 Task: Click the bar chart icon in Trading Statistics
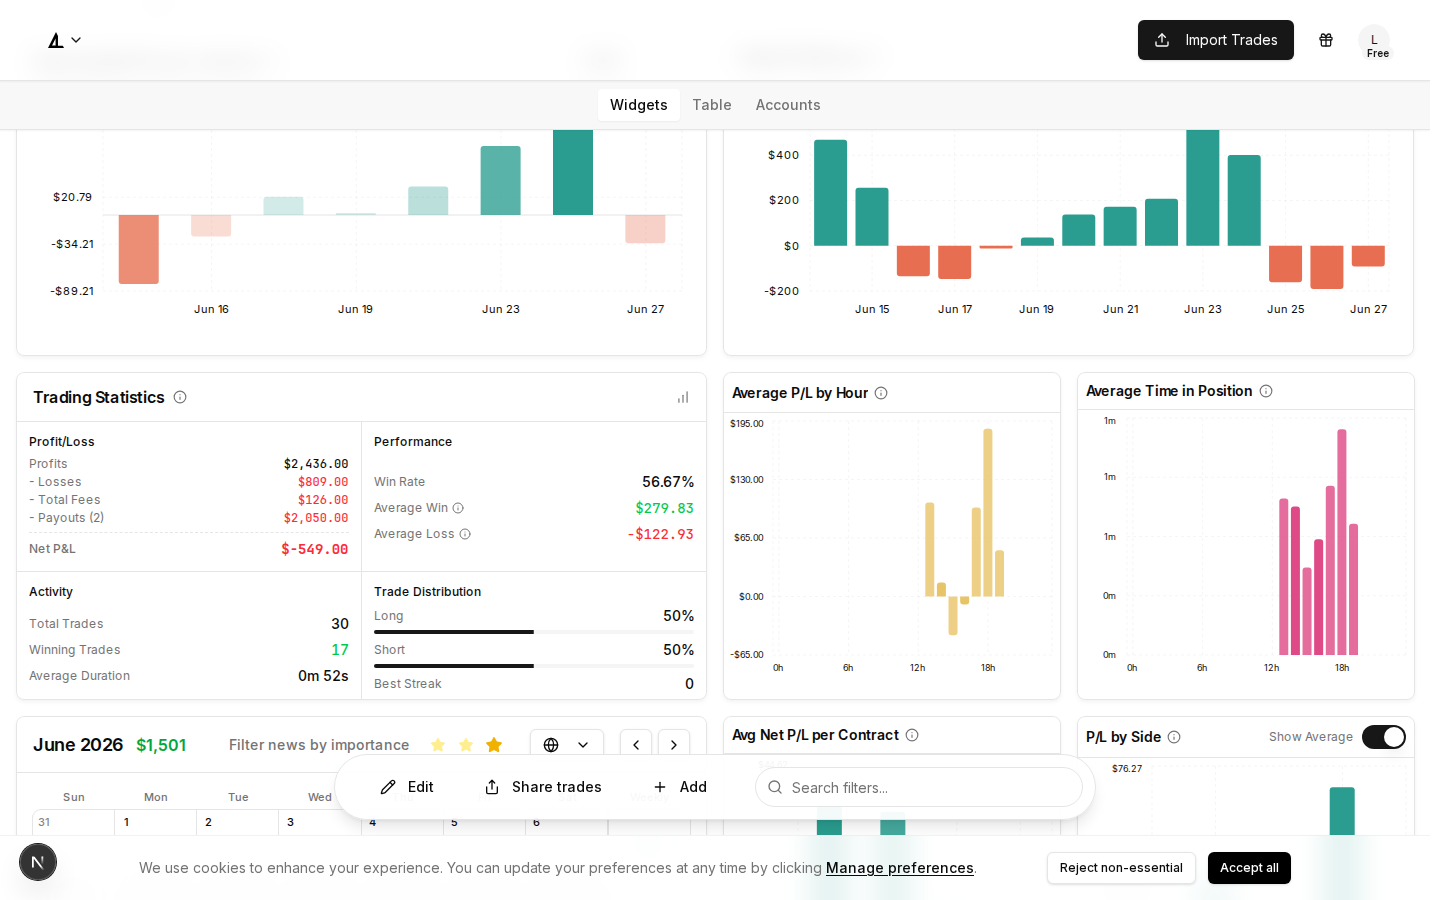683,398
